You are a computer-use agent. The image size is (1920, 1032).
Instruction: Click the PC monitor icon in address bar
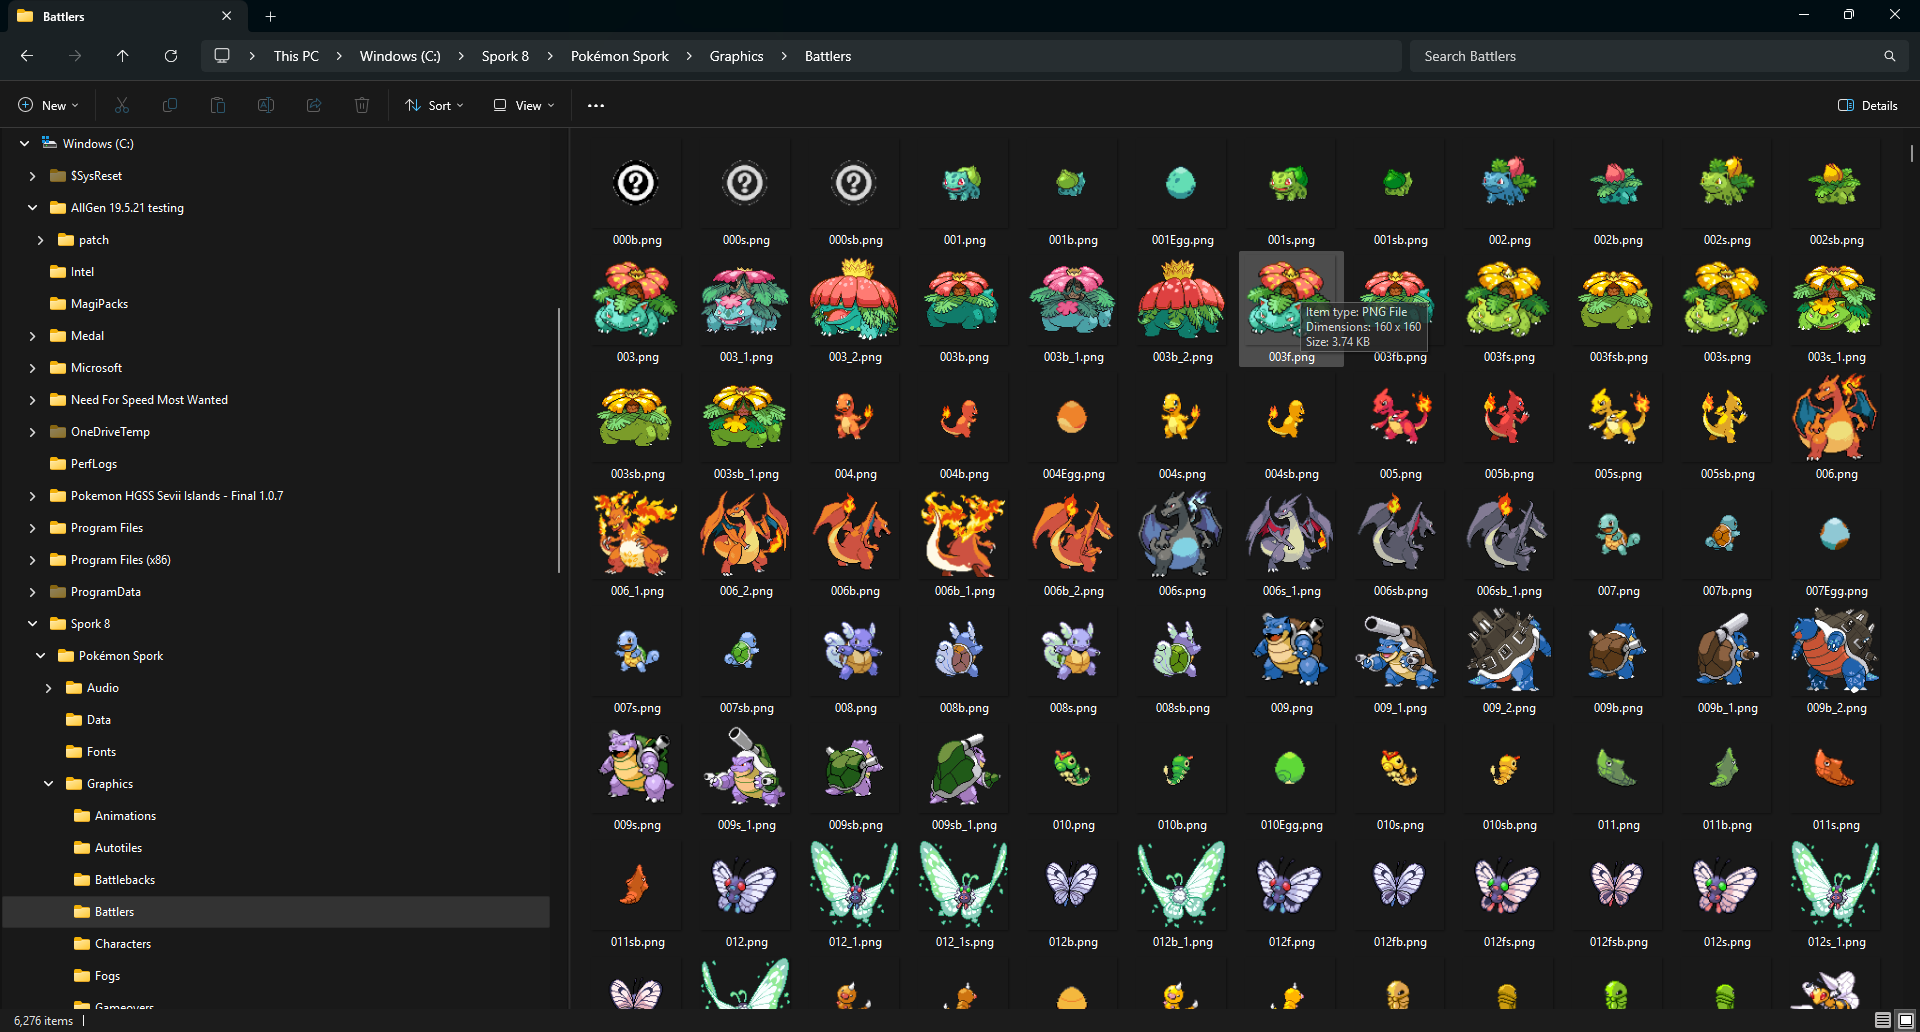[x=222, y=56]
